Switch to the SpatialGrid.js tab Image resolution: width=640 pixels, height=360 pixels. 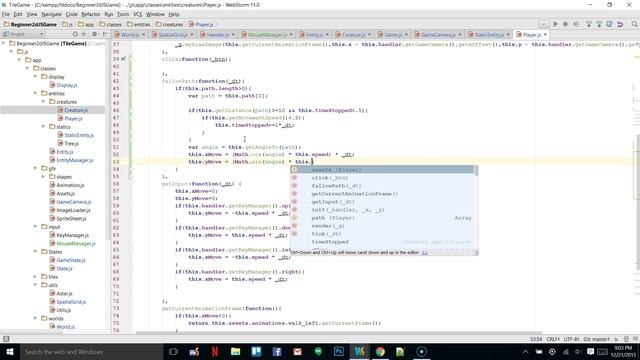coord(172,35)
